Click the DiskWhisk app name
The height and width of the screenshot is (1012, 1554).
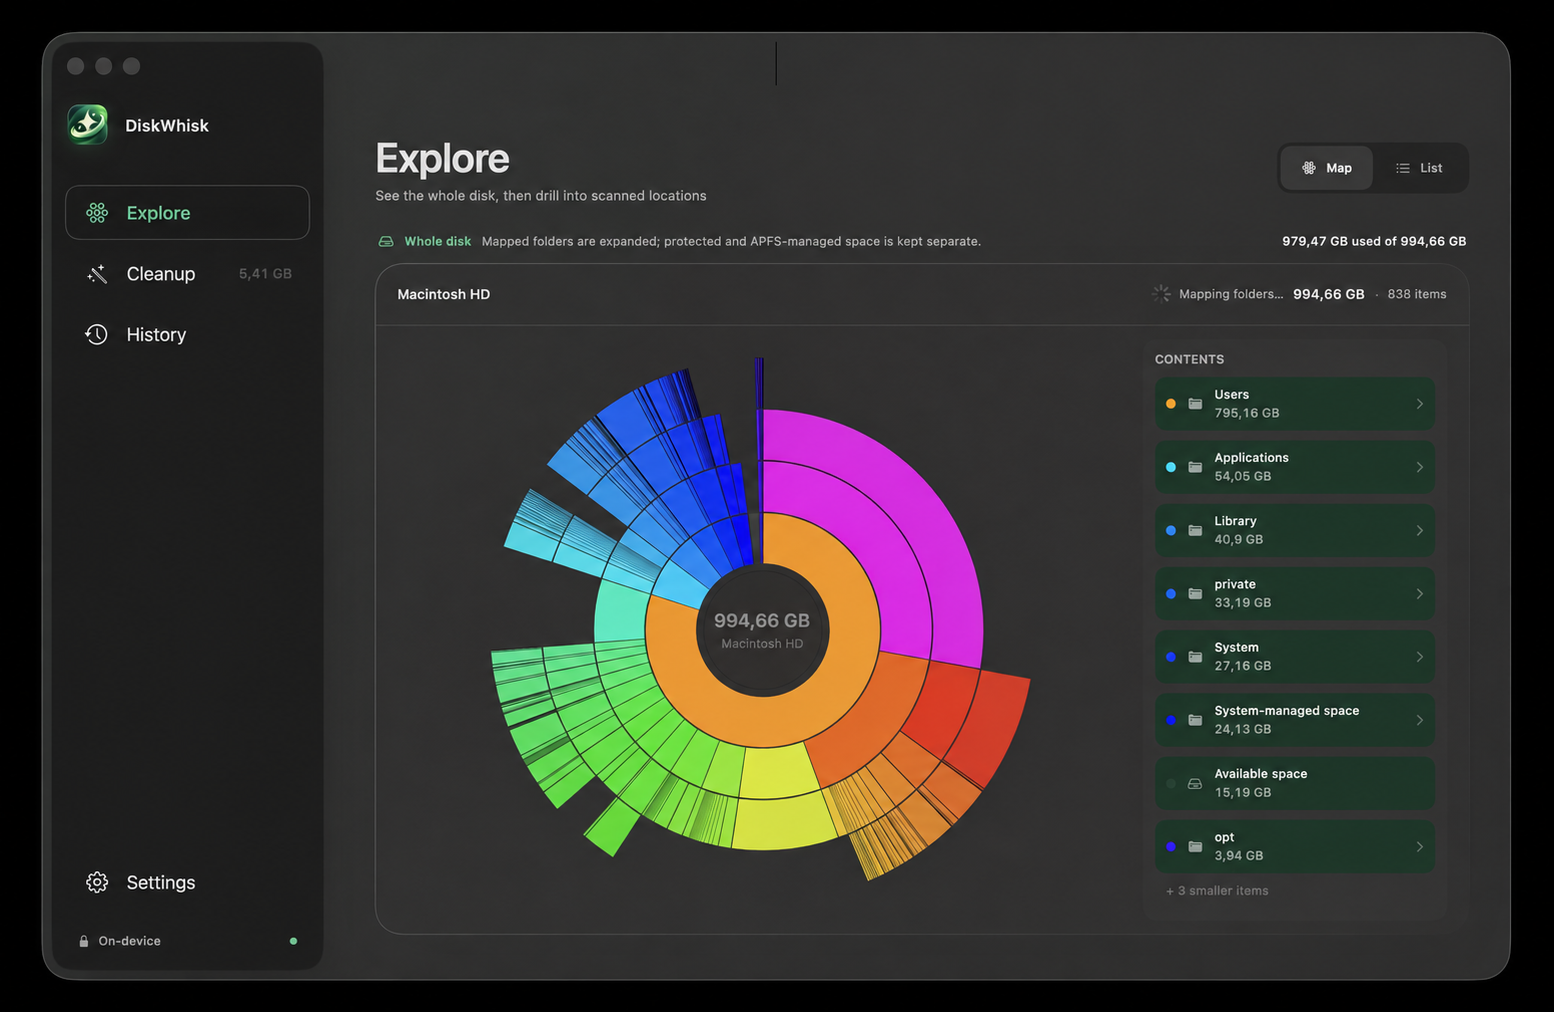click(x=167, y=125)
